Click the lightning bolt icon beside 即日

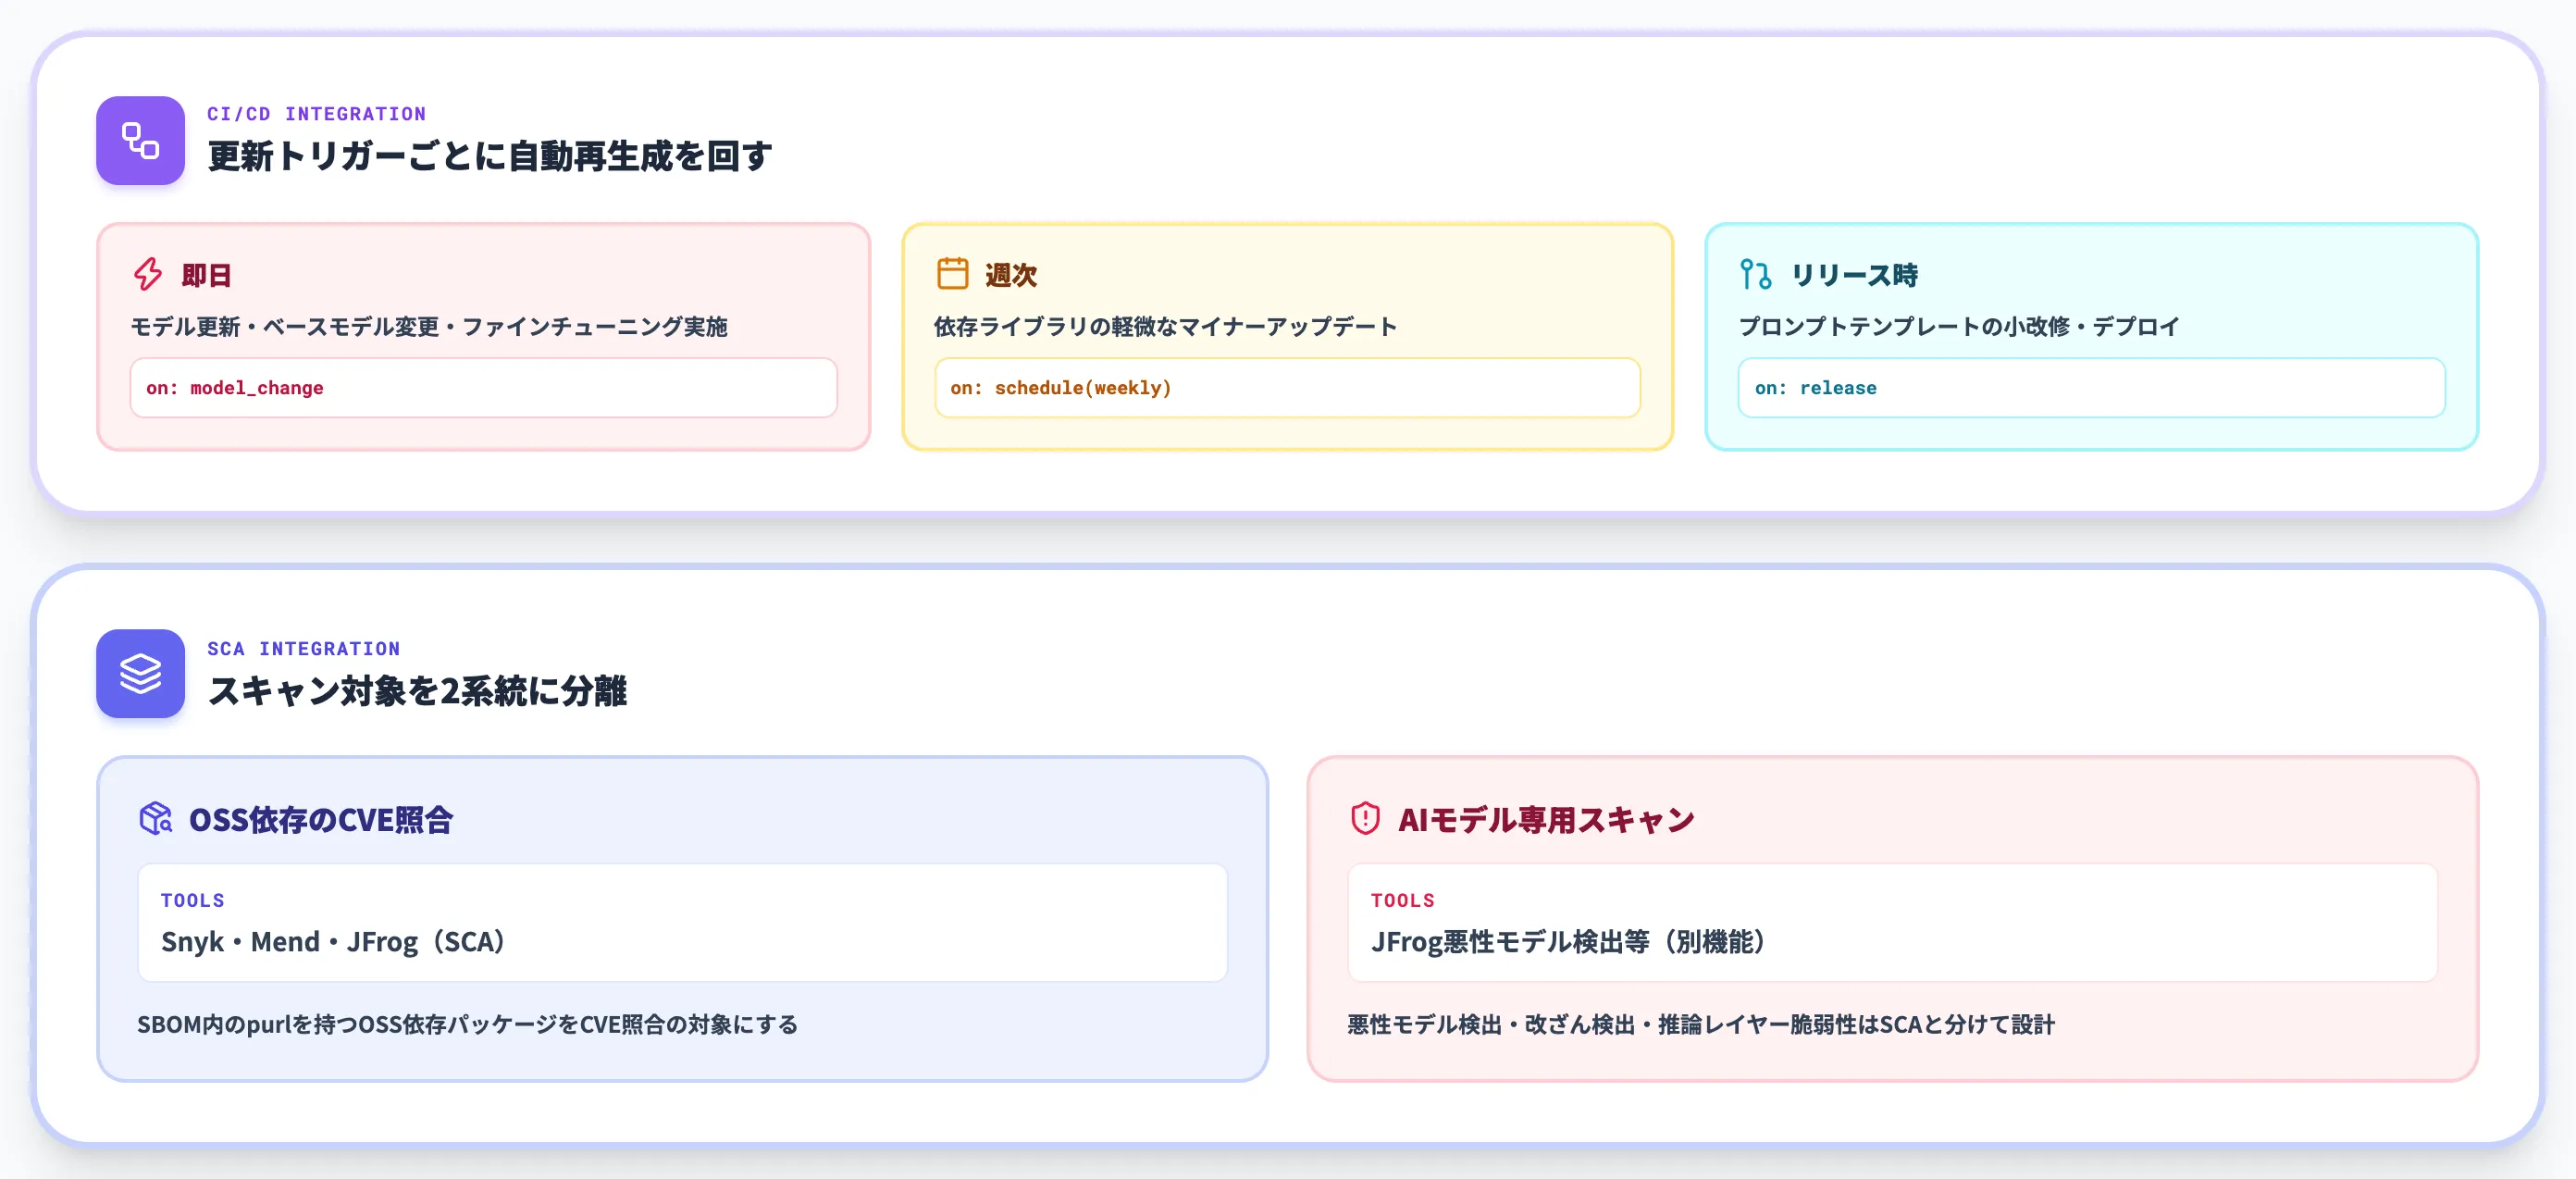(148, 274)
